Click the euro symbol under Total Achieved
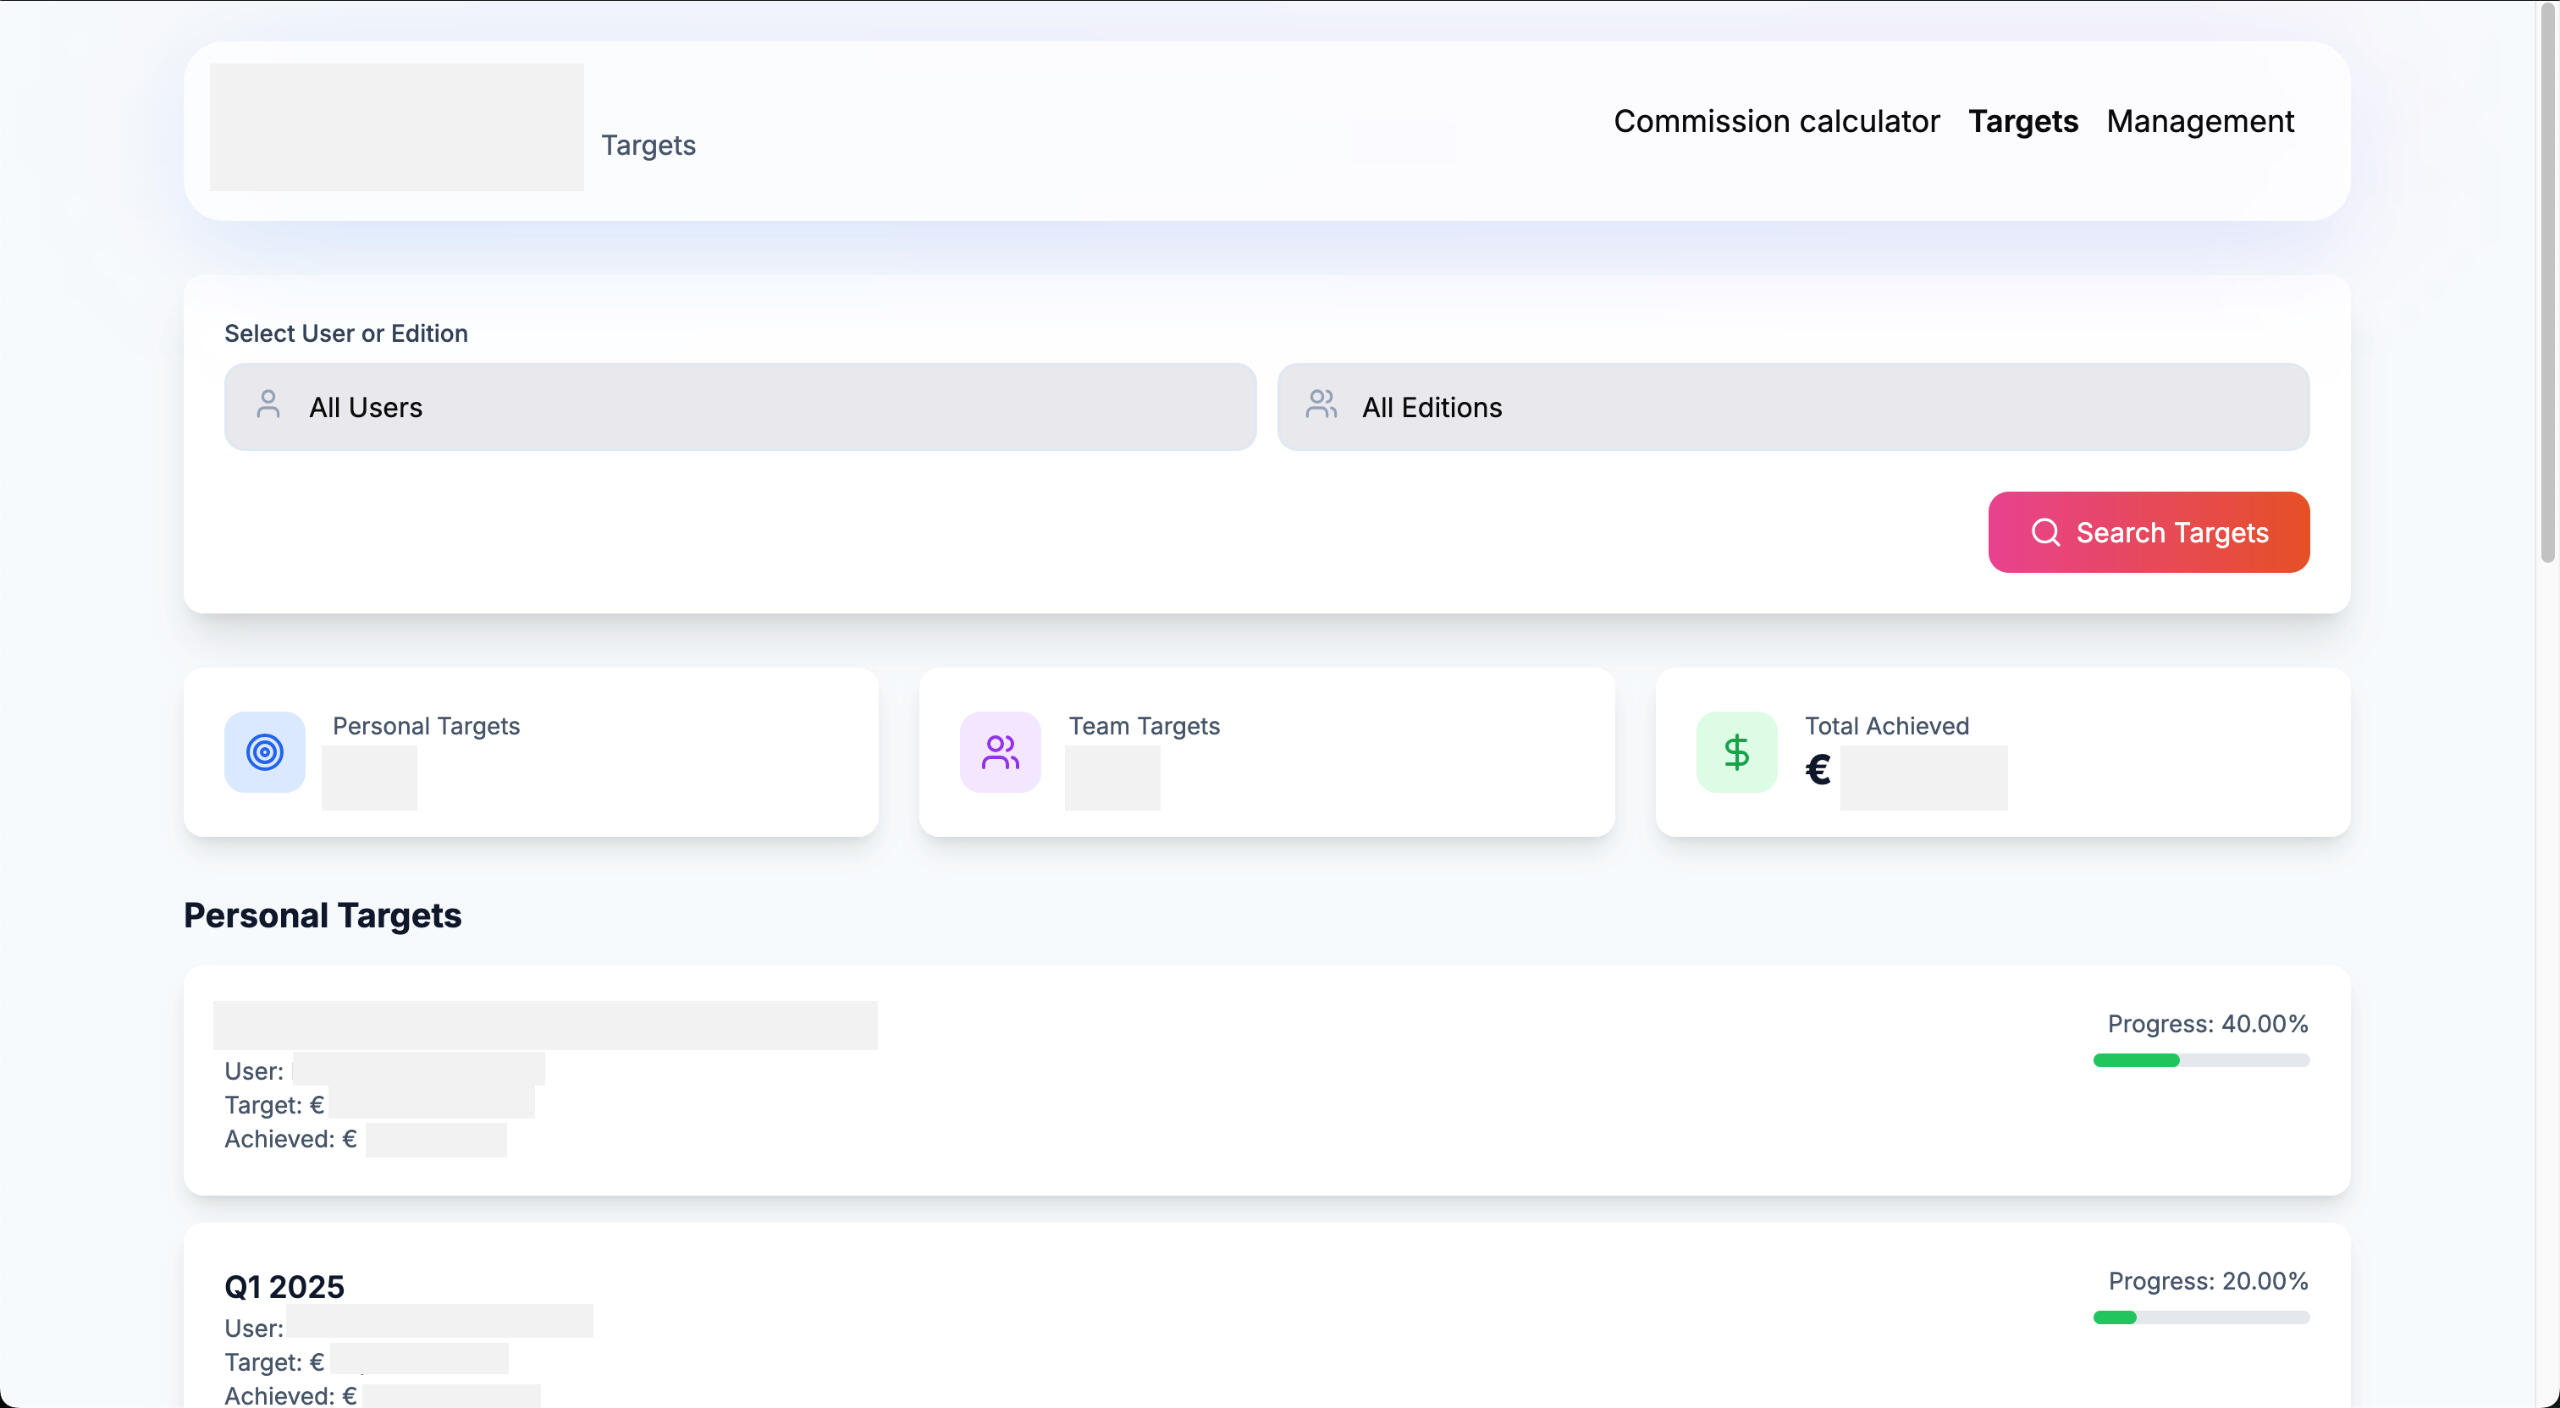This screenshot has width=2560, height=1408. point(1818,770)
